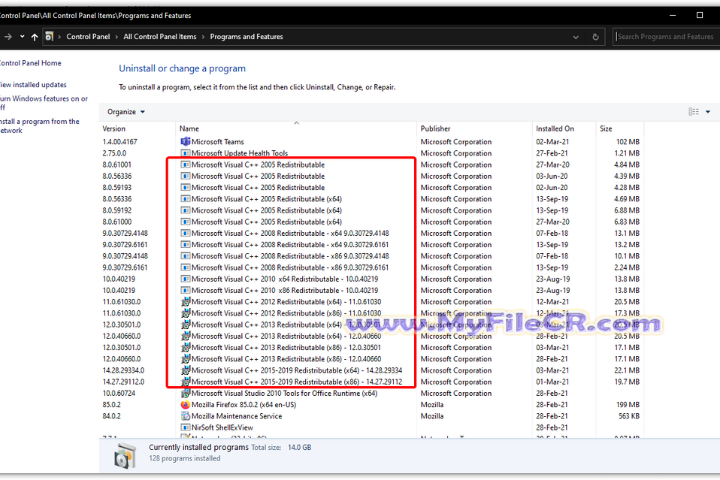Image resolution: width=720 pixels, height=480 pixels.
Task: Select Visual Studio 2010 Tools for Office Runtime (x64)
Action: tap(284, 393)
